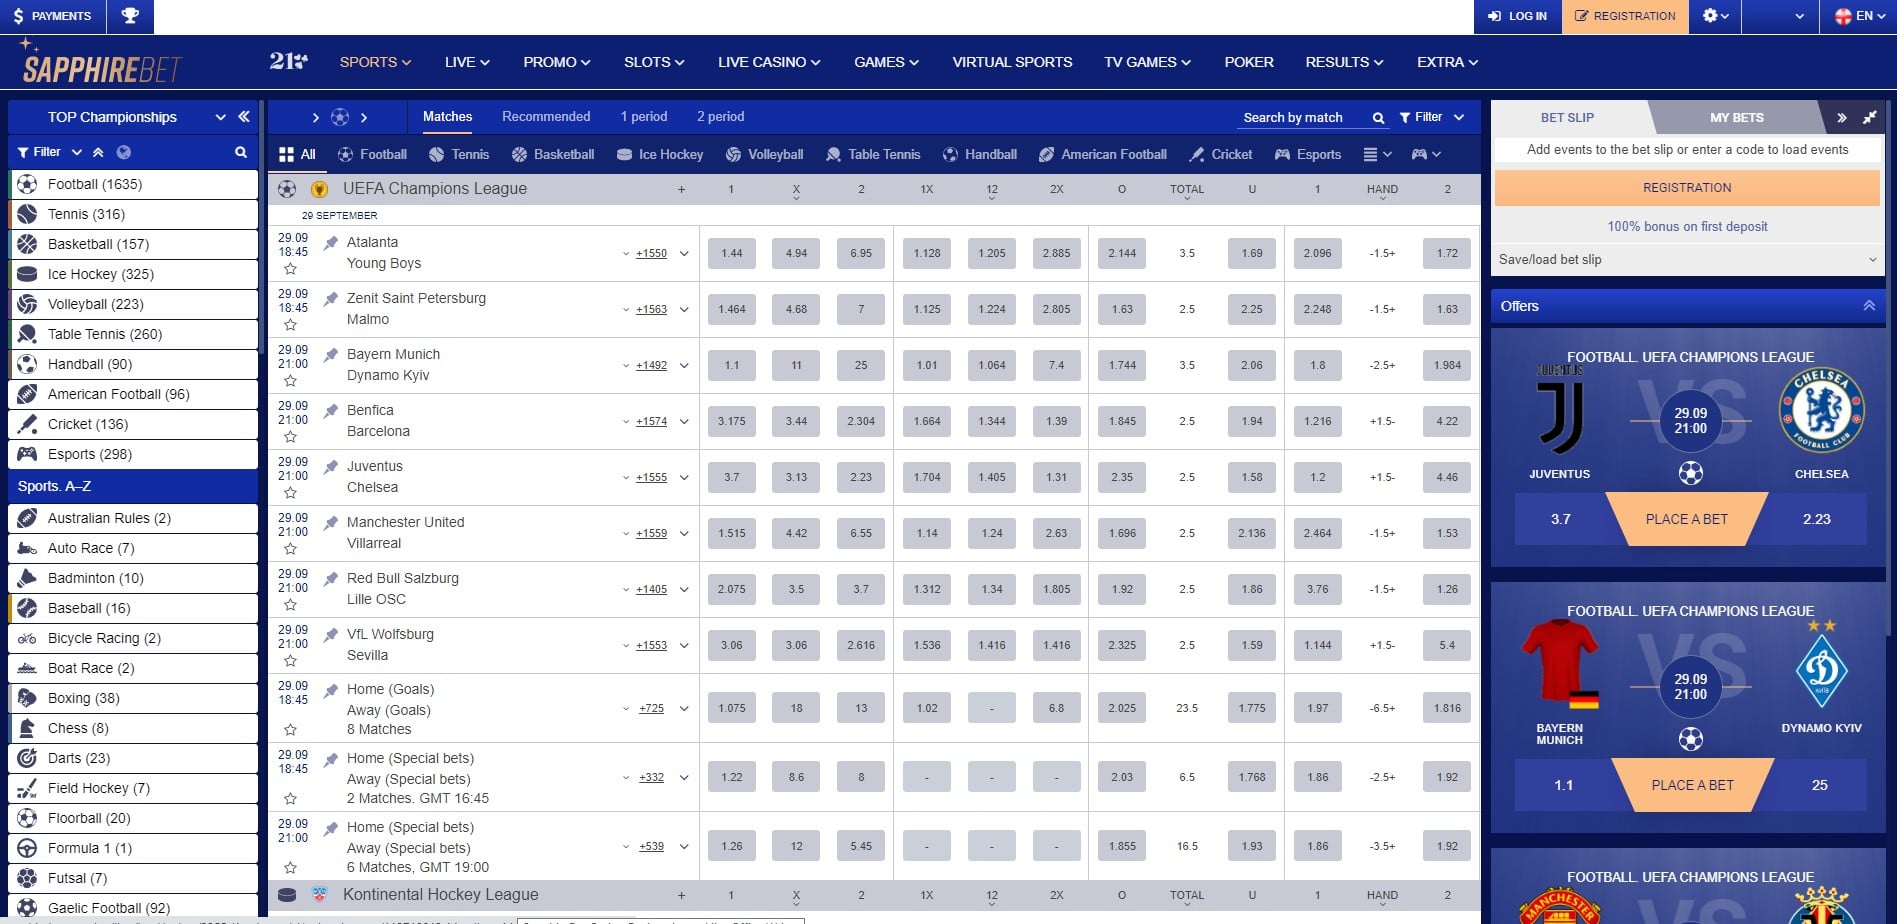The height and width of the screenshot is (924, 1897).
Task: Click PLACE A BET for Juventus vs Chelsea
Action: (x=1687, y=519)
